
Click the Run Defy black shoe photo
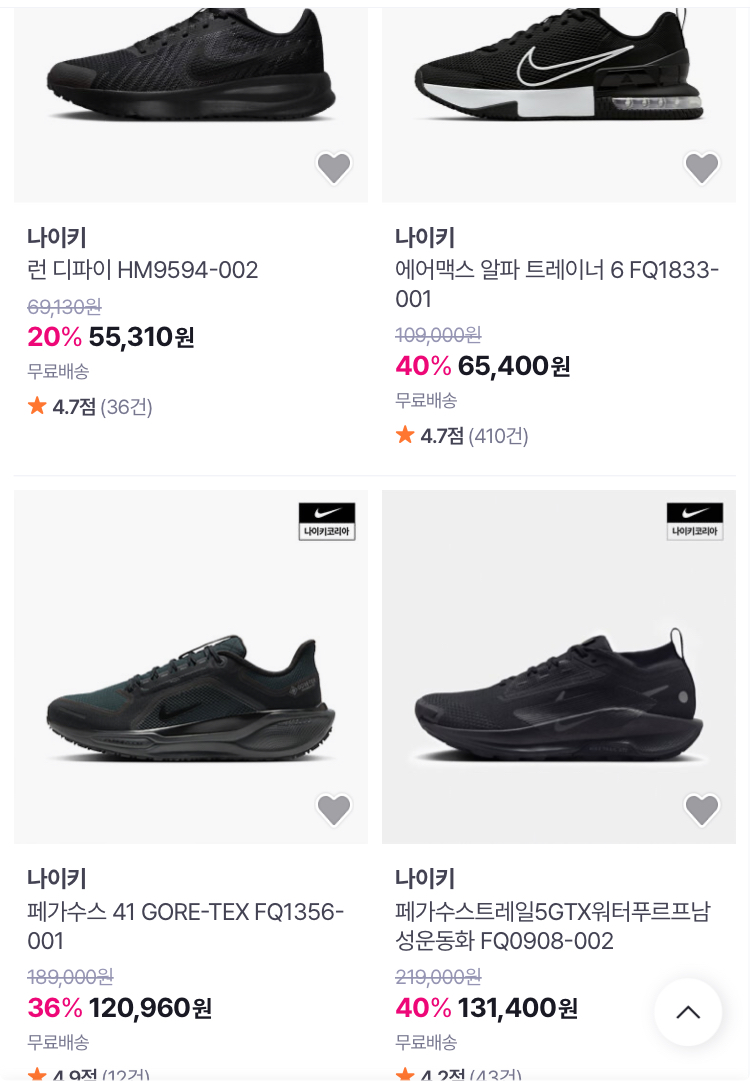click(191, 70)
